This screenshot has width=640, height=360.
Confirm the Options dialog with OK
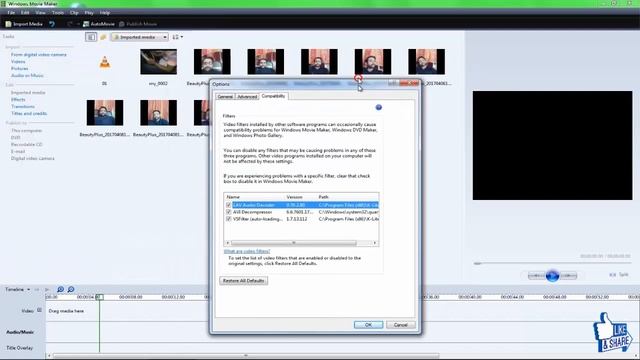click(x=368, y=325)
